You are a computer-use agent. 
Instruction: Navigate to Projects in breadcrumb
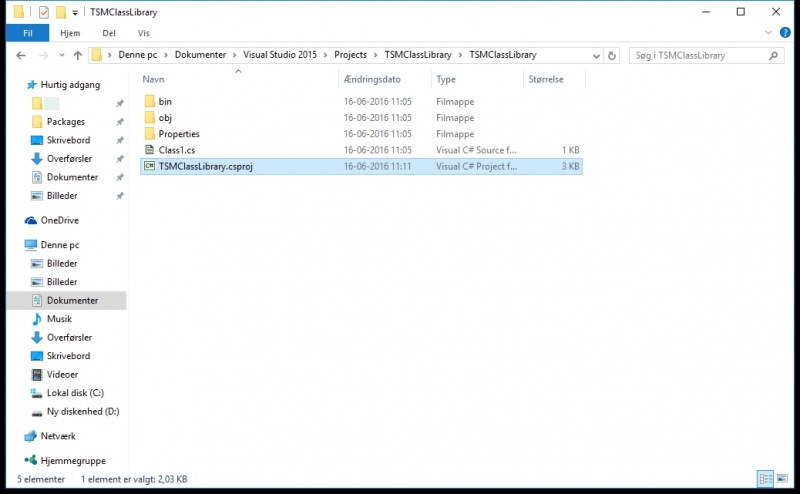pos(350,55)
